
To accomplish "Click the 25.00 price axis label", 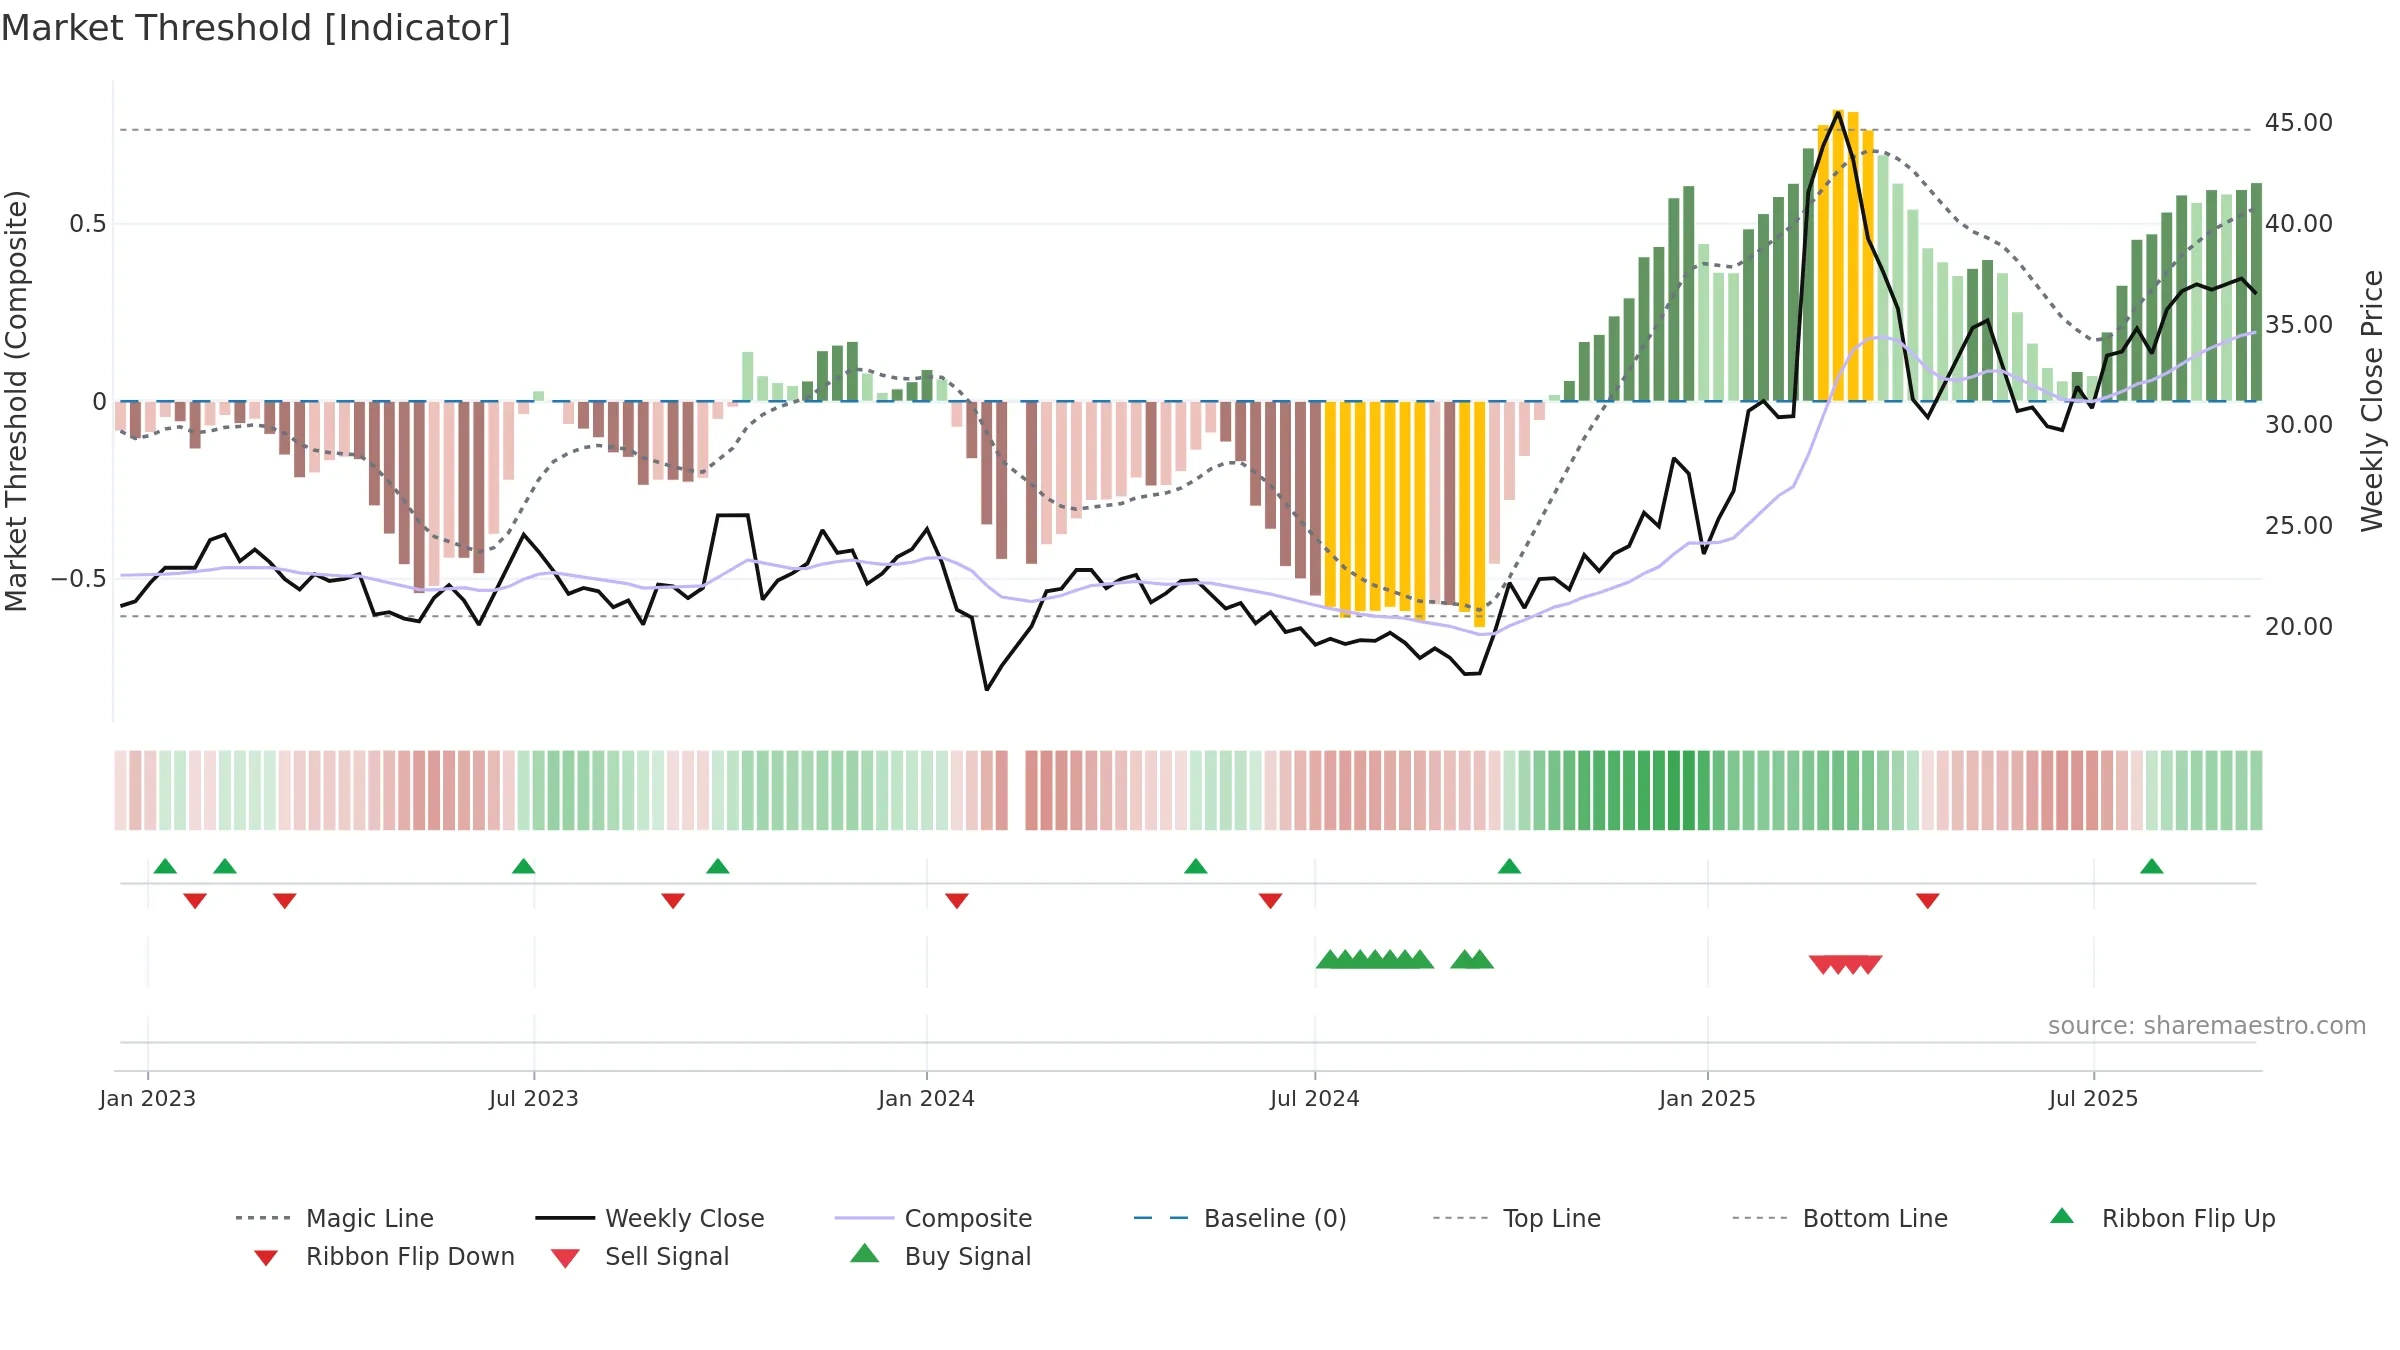I will (2298, 525).
